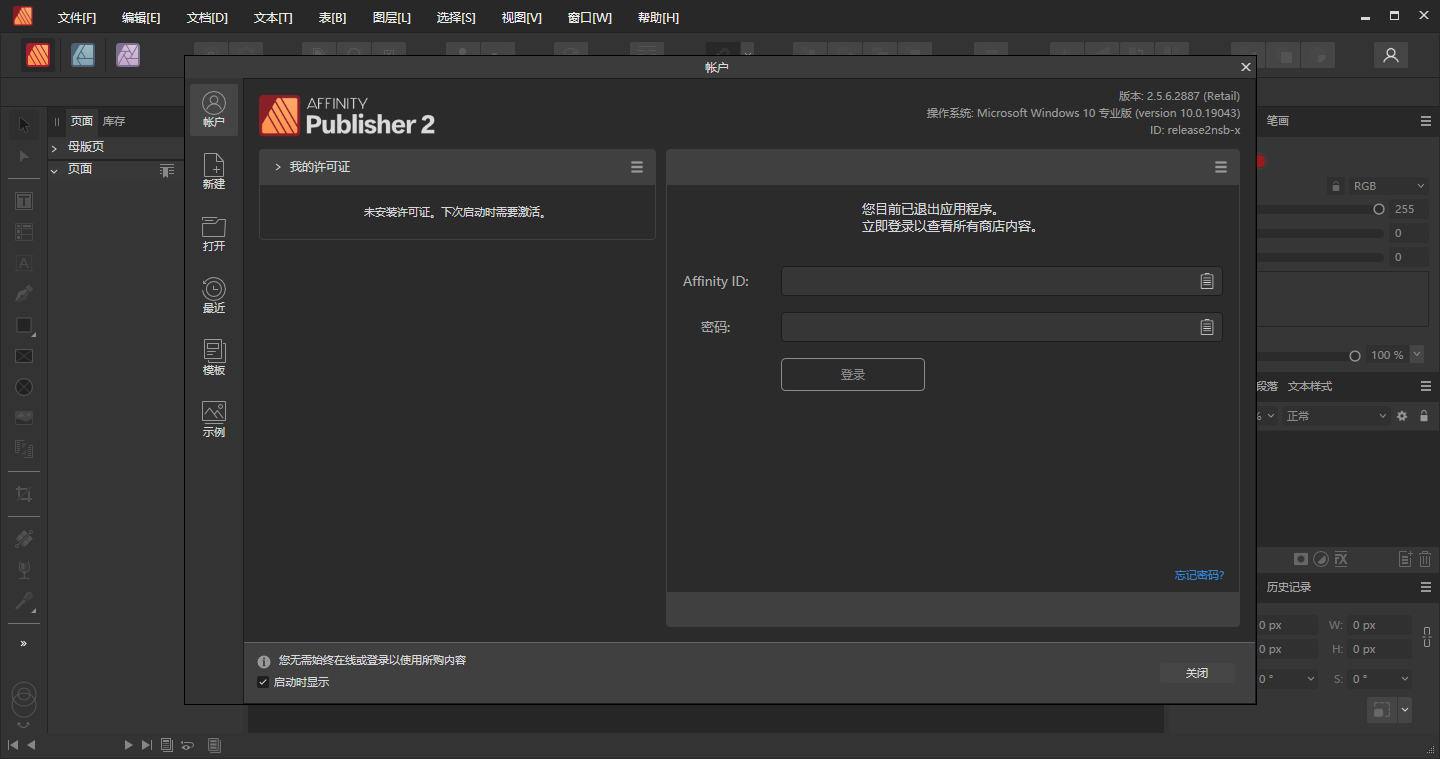The width and height of the screenshot is (1440, 759).
Task: Expand the 母版页 tree item
Action: [55, 148]
